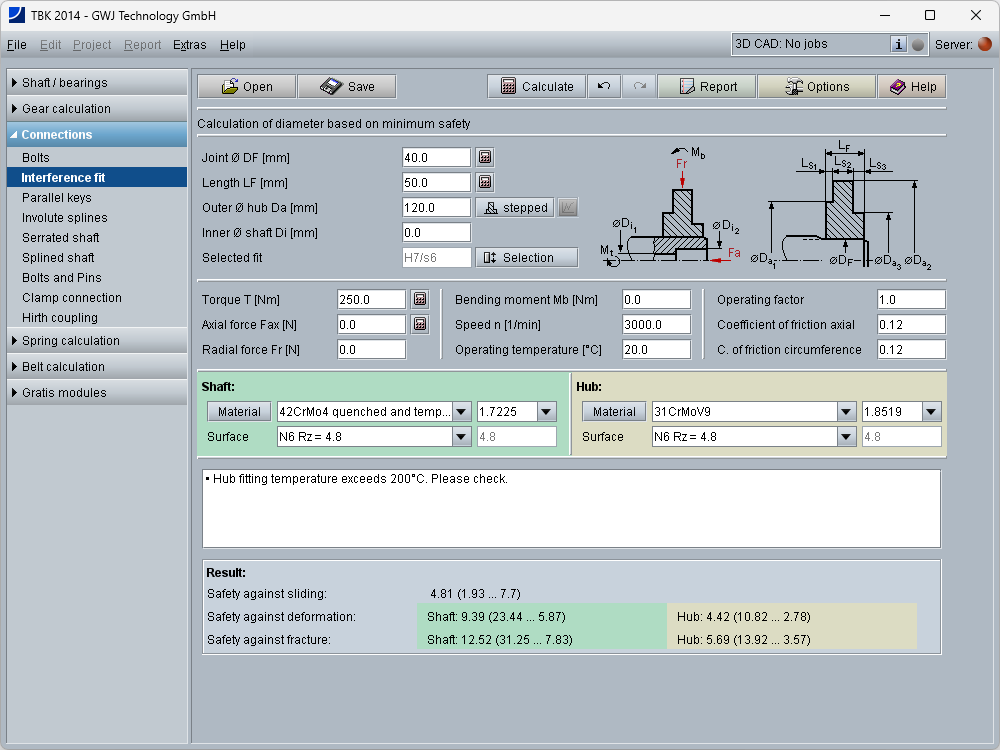Click the Speed n input field
The height and width of the screenshot is (750, 1000).
[x=656, y=325]
